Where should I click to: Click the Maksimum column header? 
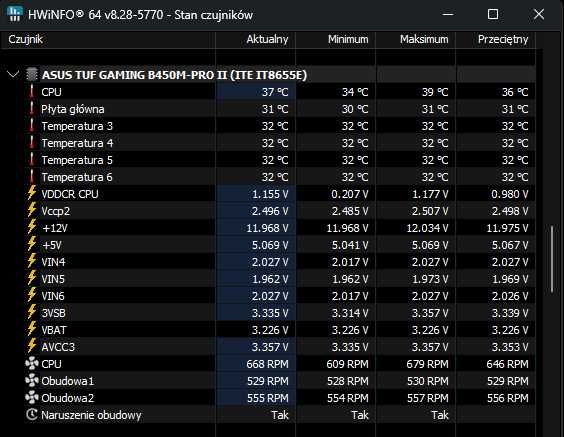pyautogui.click(x=415, y=39)
